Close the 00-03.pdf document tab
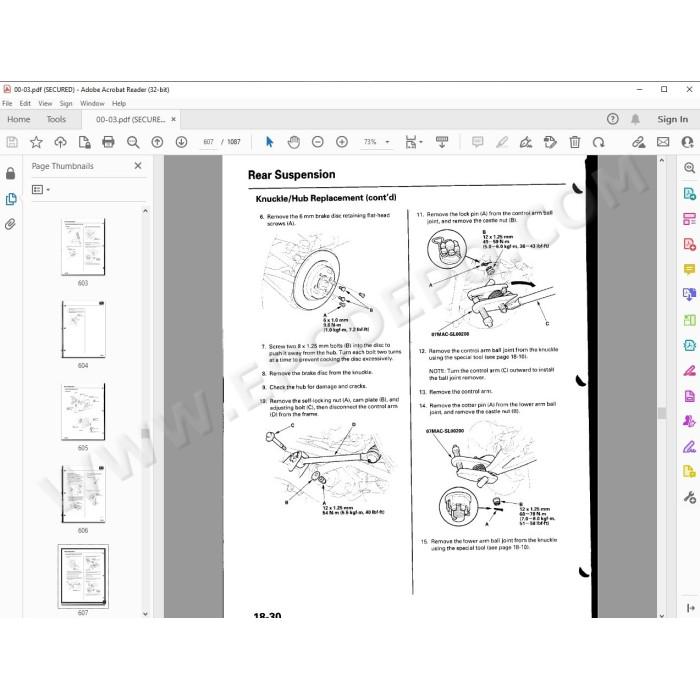Viewport: 700px width, 700px height. click(x=173, y=119)
